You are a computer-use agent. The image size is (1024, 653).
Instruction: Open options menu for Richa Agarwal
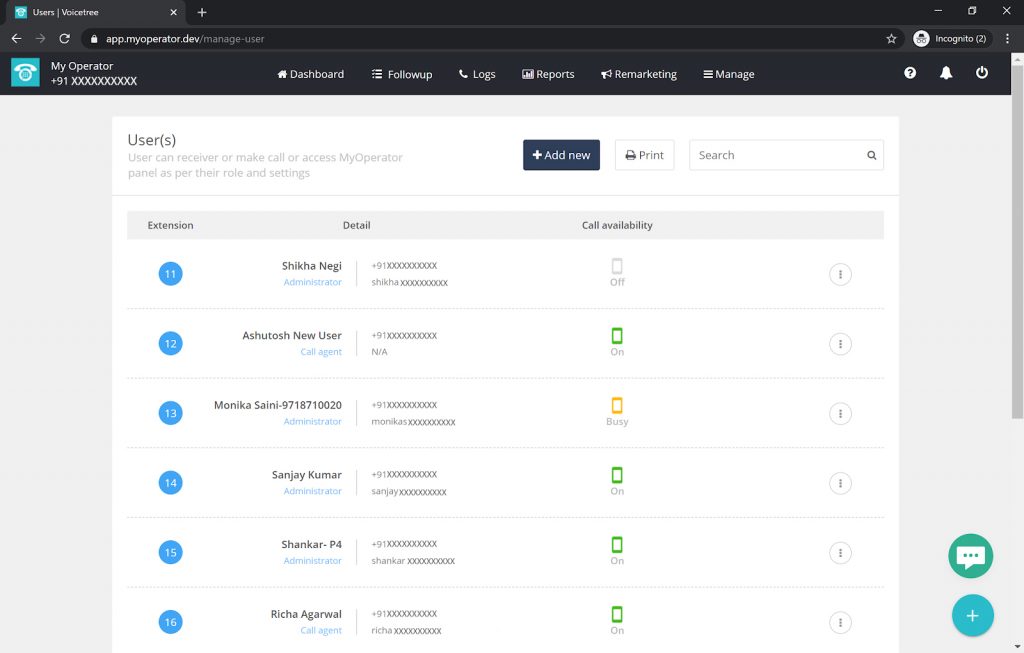[840, 622]
